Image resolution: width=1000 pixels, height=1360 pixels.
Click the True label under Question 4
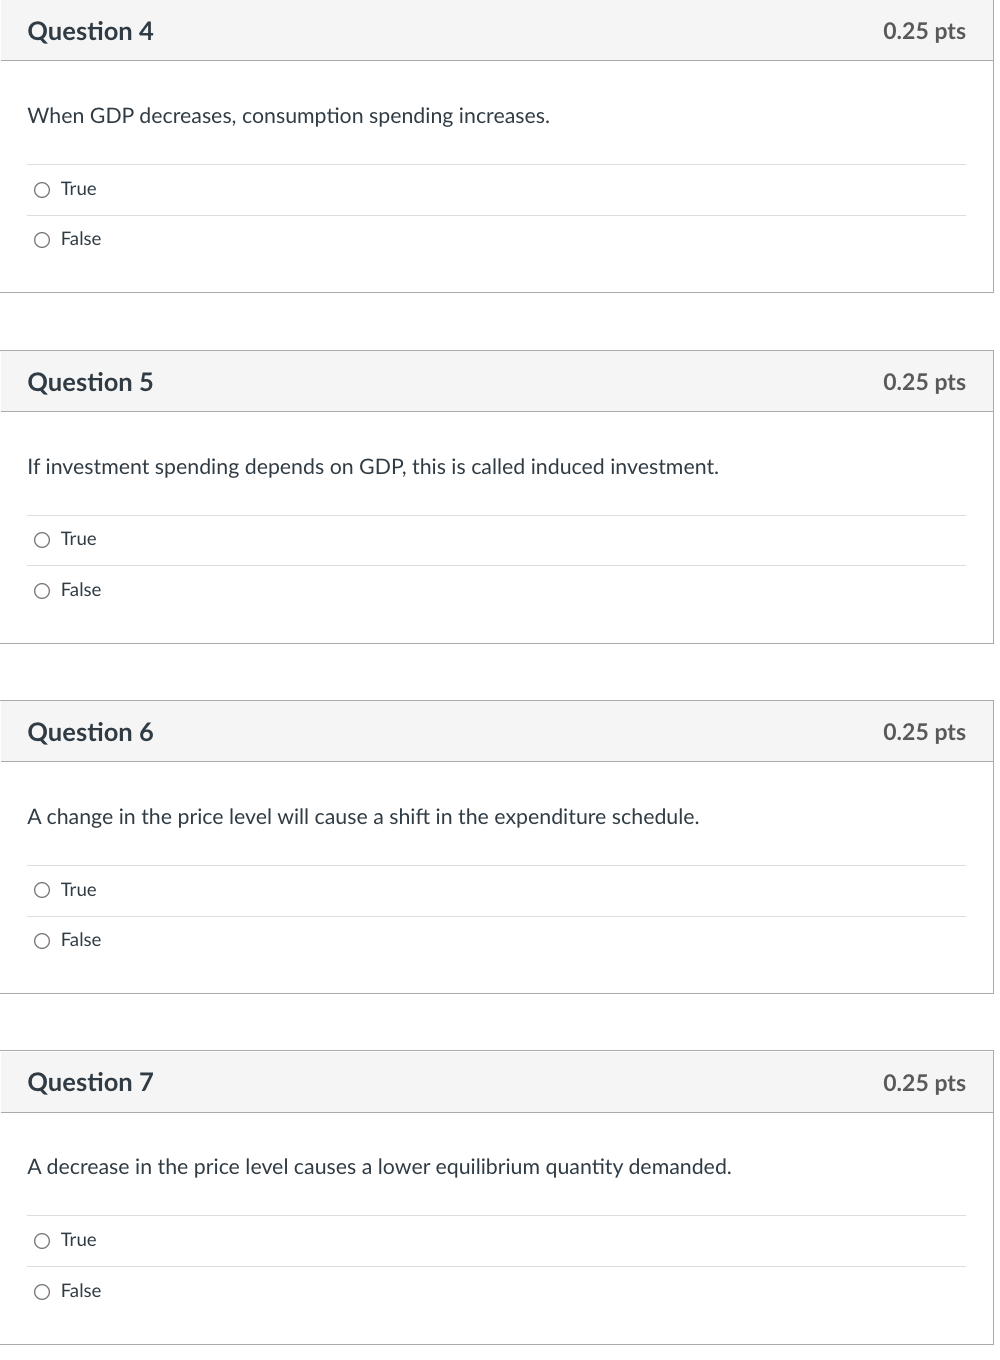click(78, 189)
